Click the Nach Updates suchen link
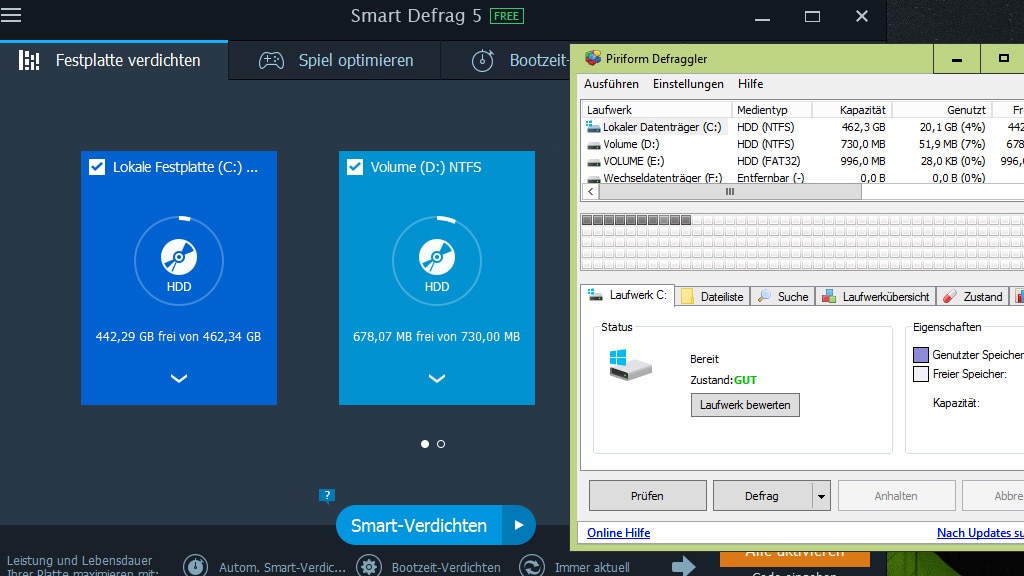Viewport: 1024px width, 576px height. [x=980, y=533]
